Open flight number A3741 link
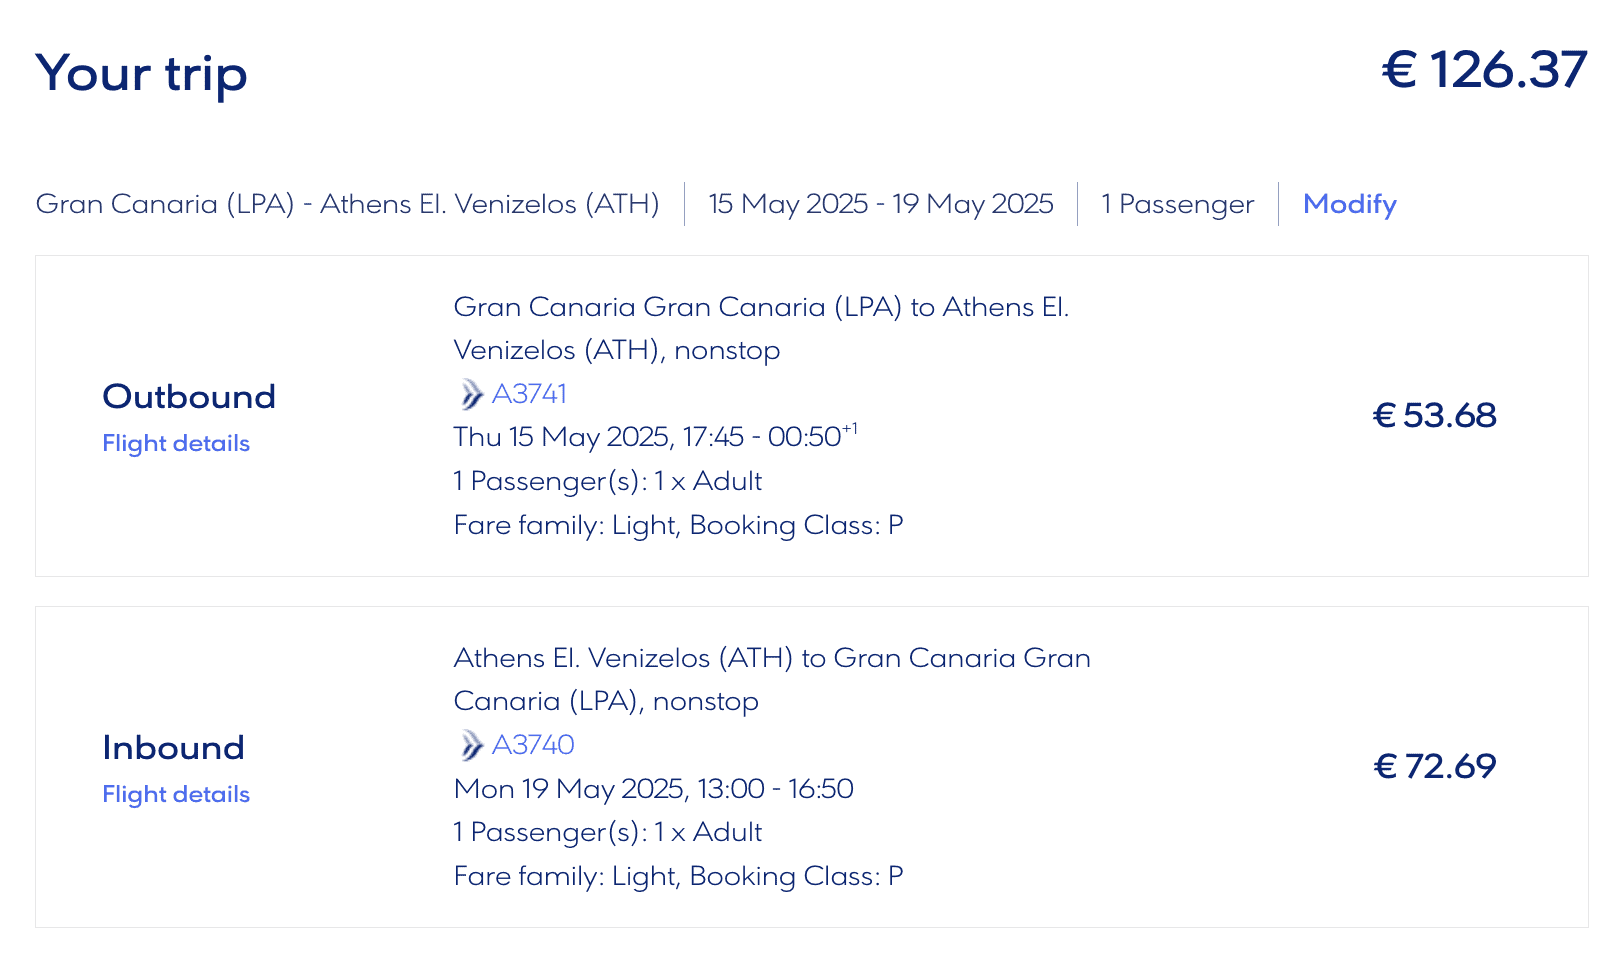 tap(530, 394)
